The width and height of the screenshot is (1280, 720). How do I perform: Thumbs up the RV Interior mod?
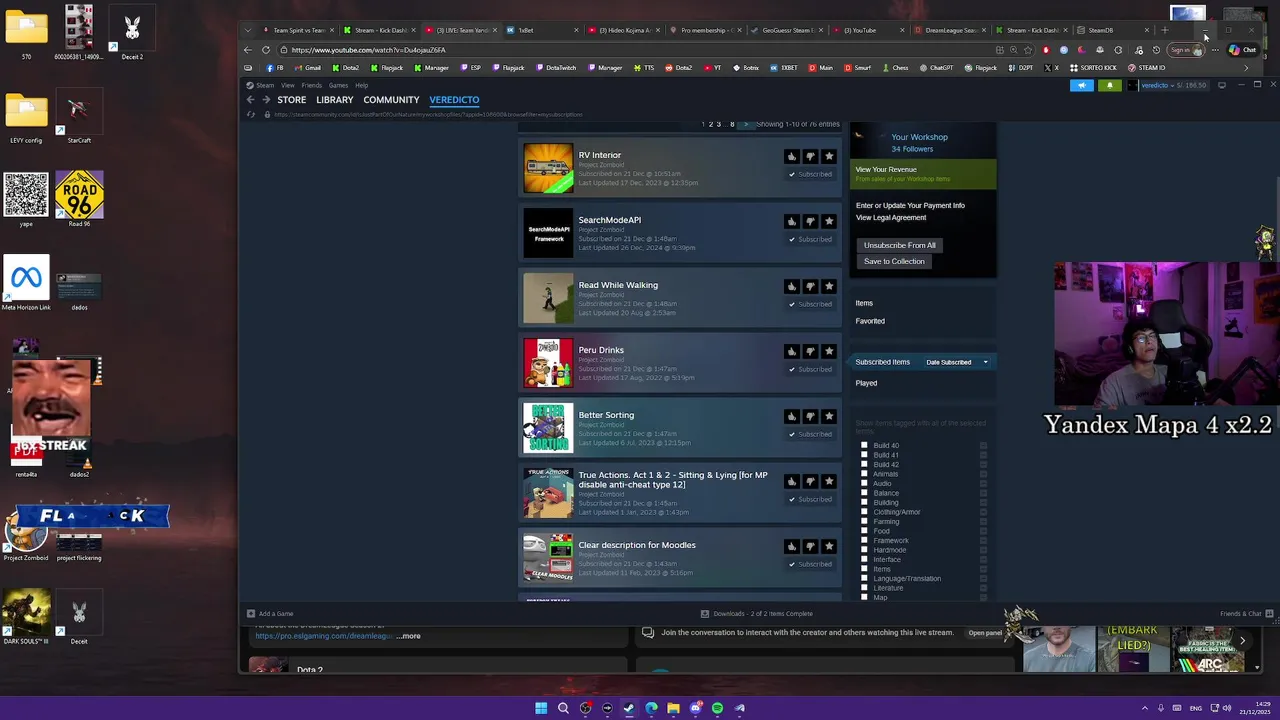click(792, 156)
